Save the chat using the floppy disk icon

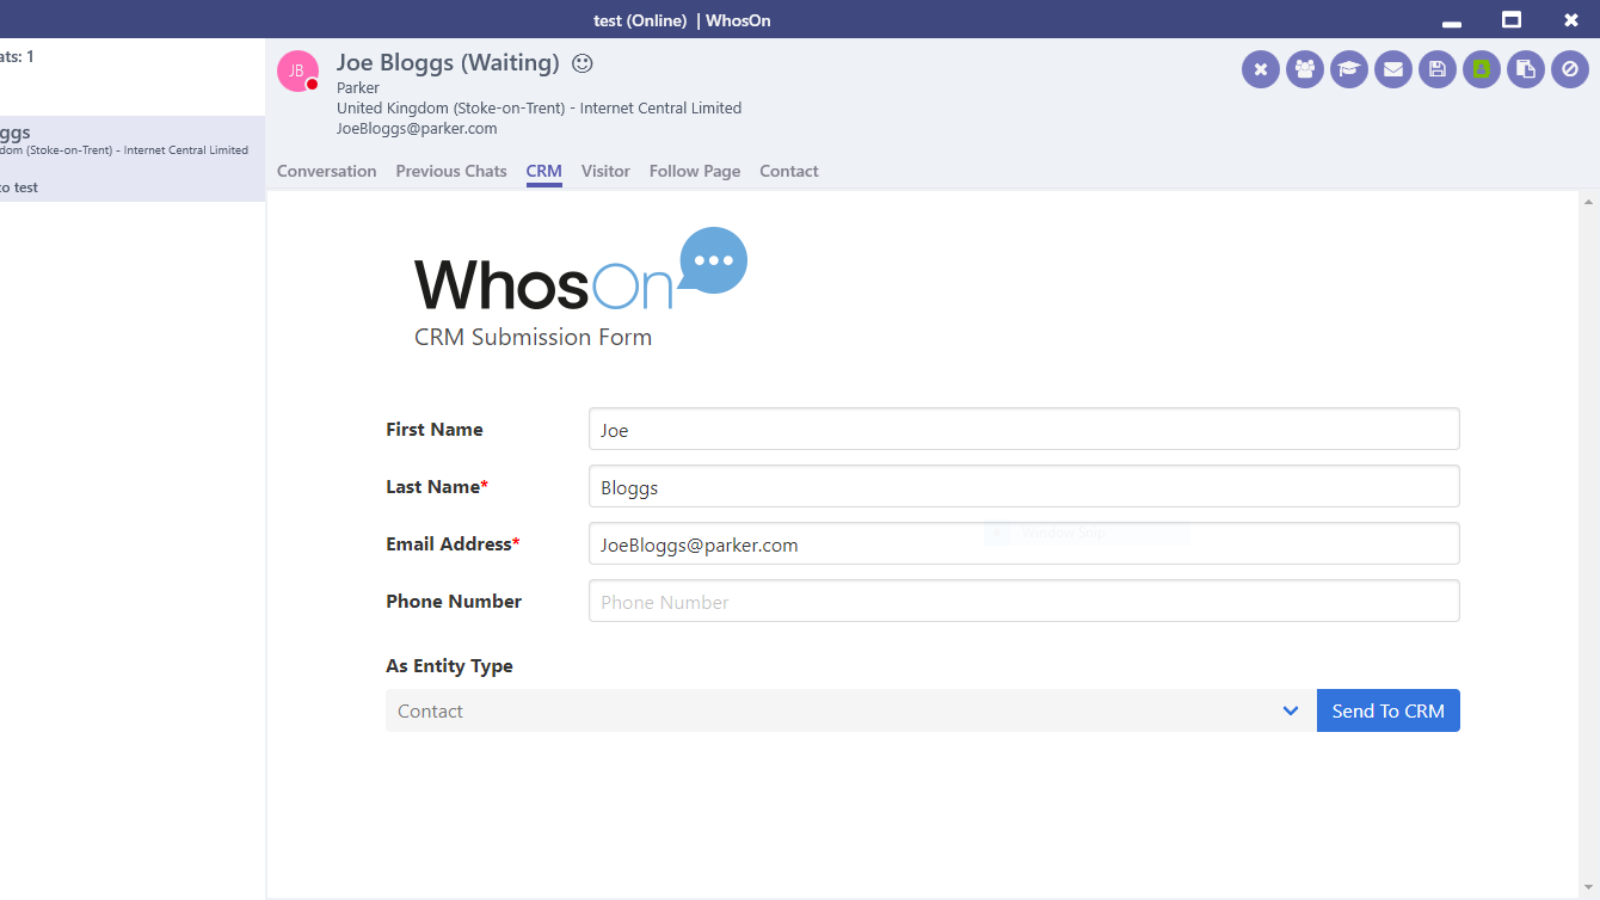[x=1437, y=69]
